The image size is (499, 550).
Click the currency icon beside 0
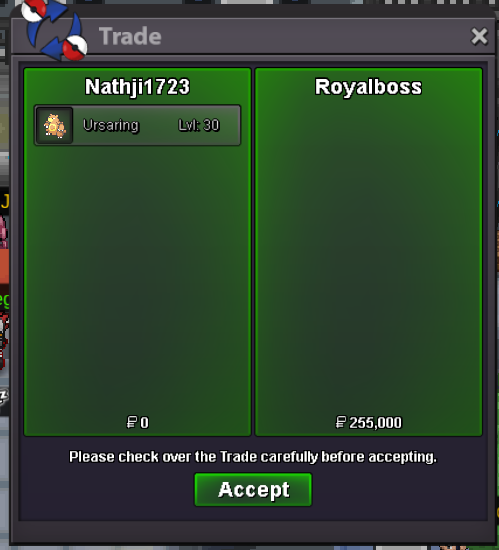pos(132,422)
